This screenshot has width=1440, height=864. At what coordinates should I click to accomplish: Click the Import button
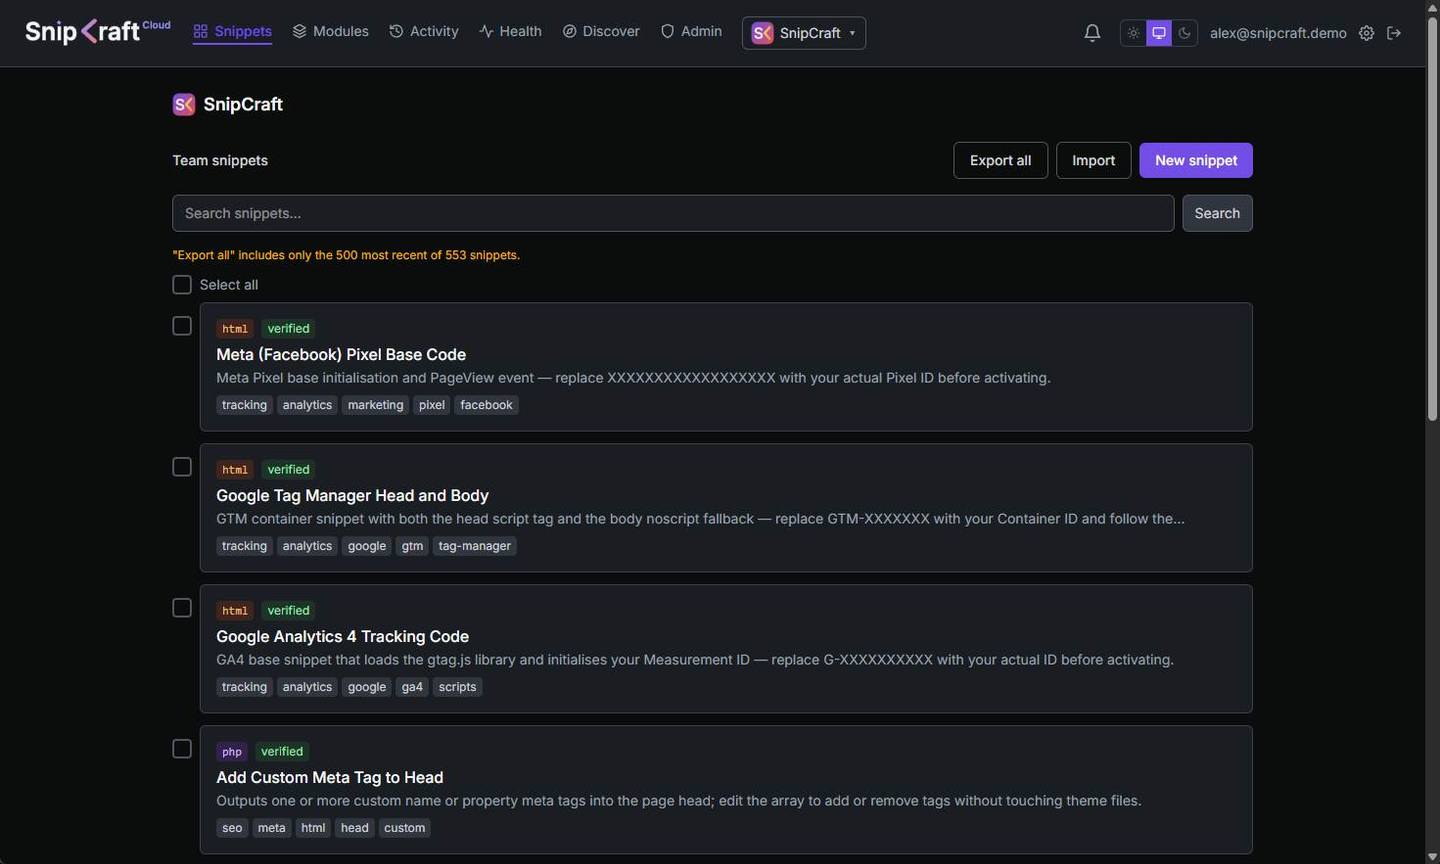tap(1093, 160)
